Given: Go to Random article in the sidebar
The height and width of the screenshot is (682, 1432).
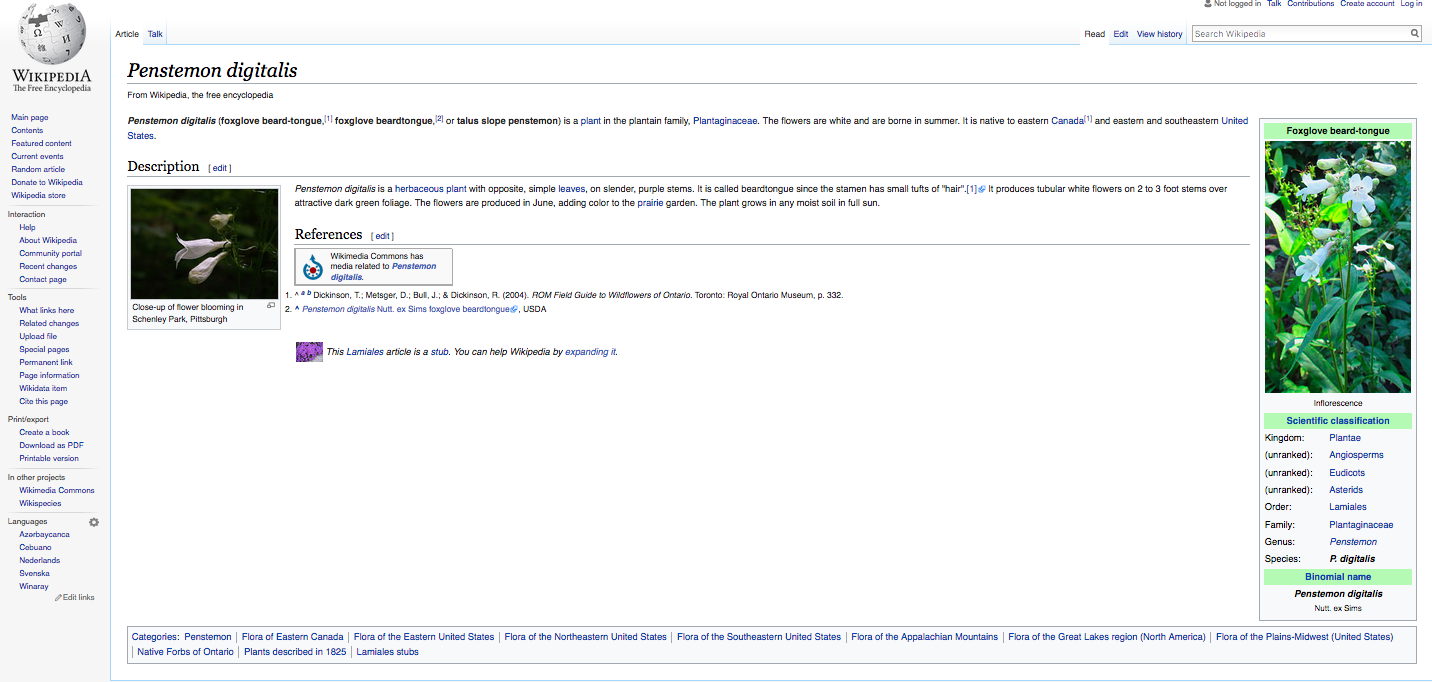Looking at the screenshot, I should coord(38,169).
